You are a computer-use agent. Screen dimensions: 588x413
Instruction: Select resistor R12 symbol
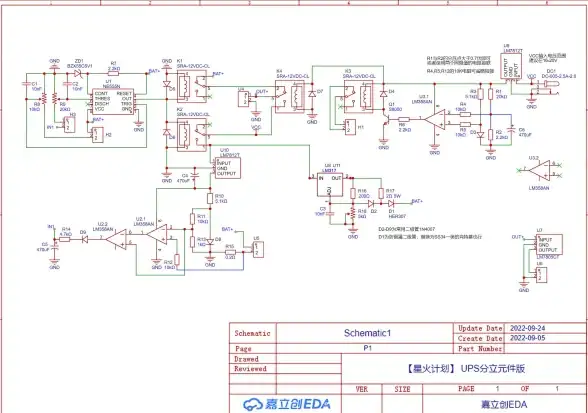click(x=177, y=260)
